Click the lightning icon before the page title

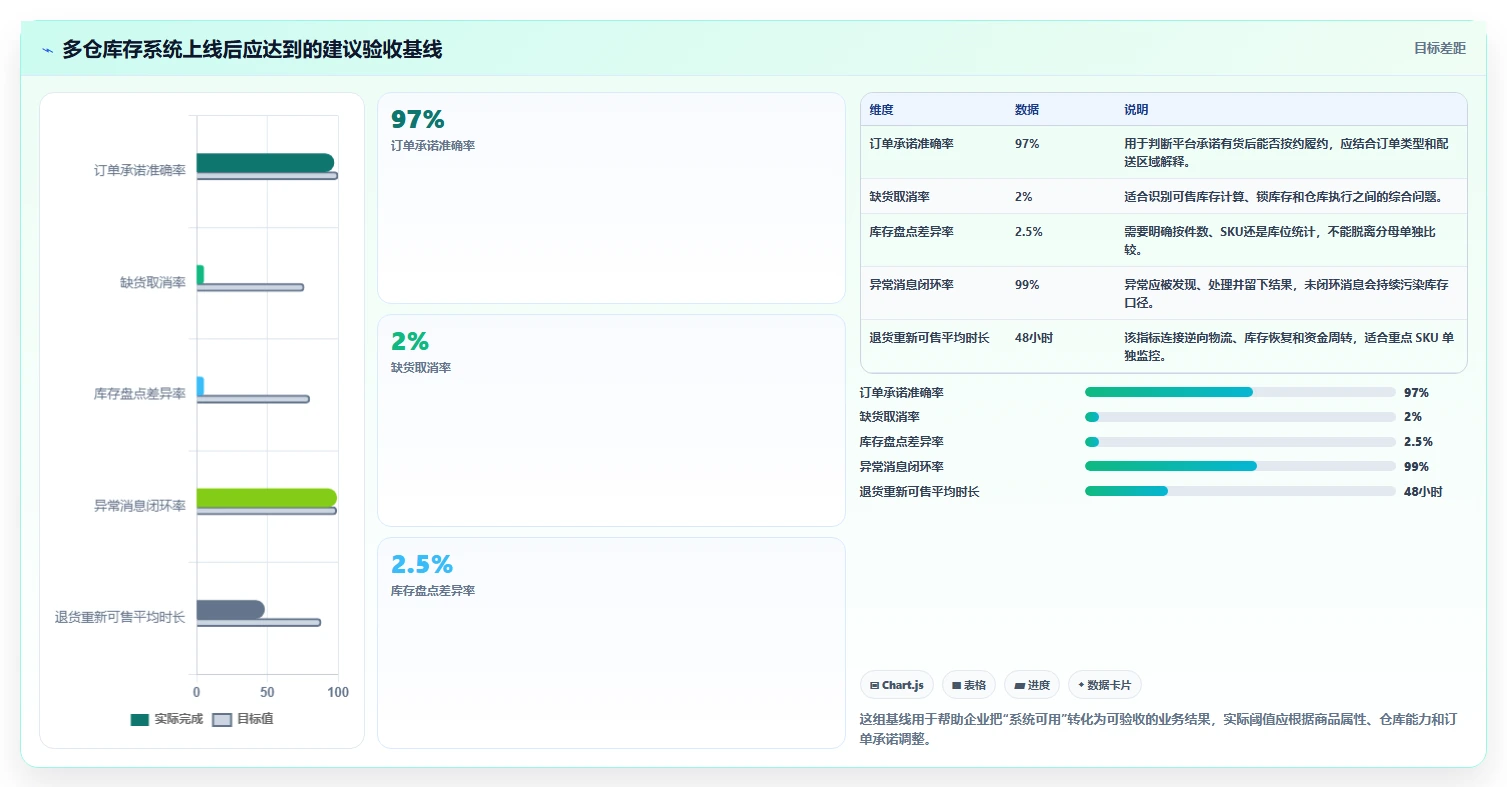pyautogui.click(x=48, y=50)
